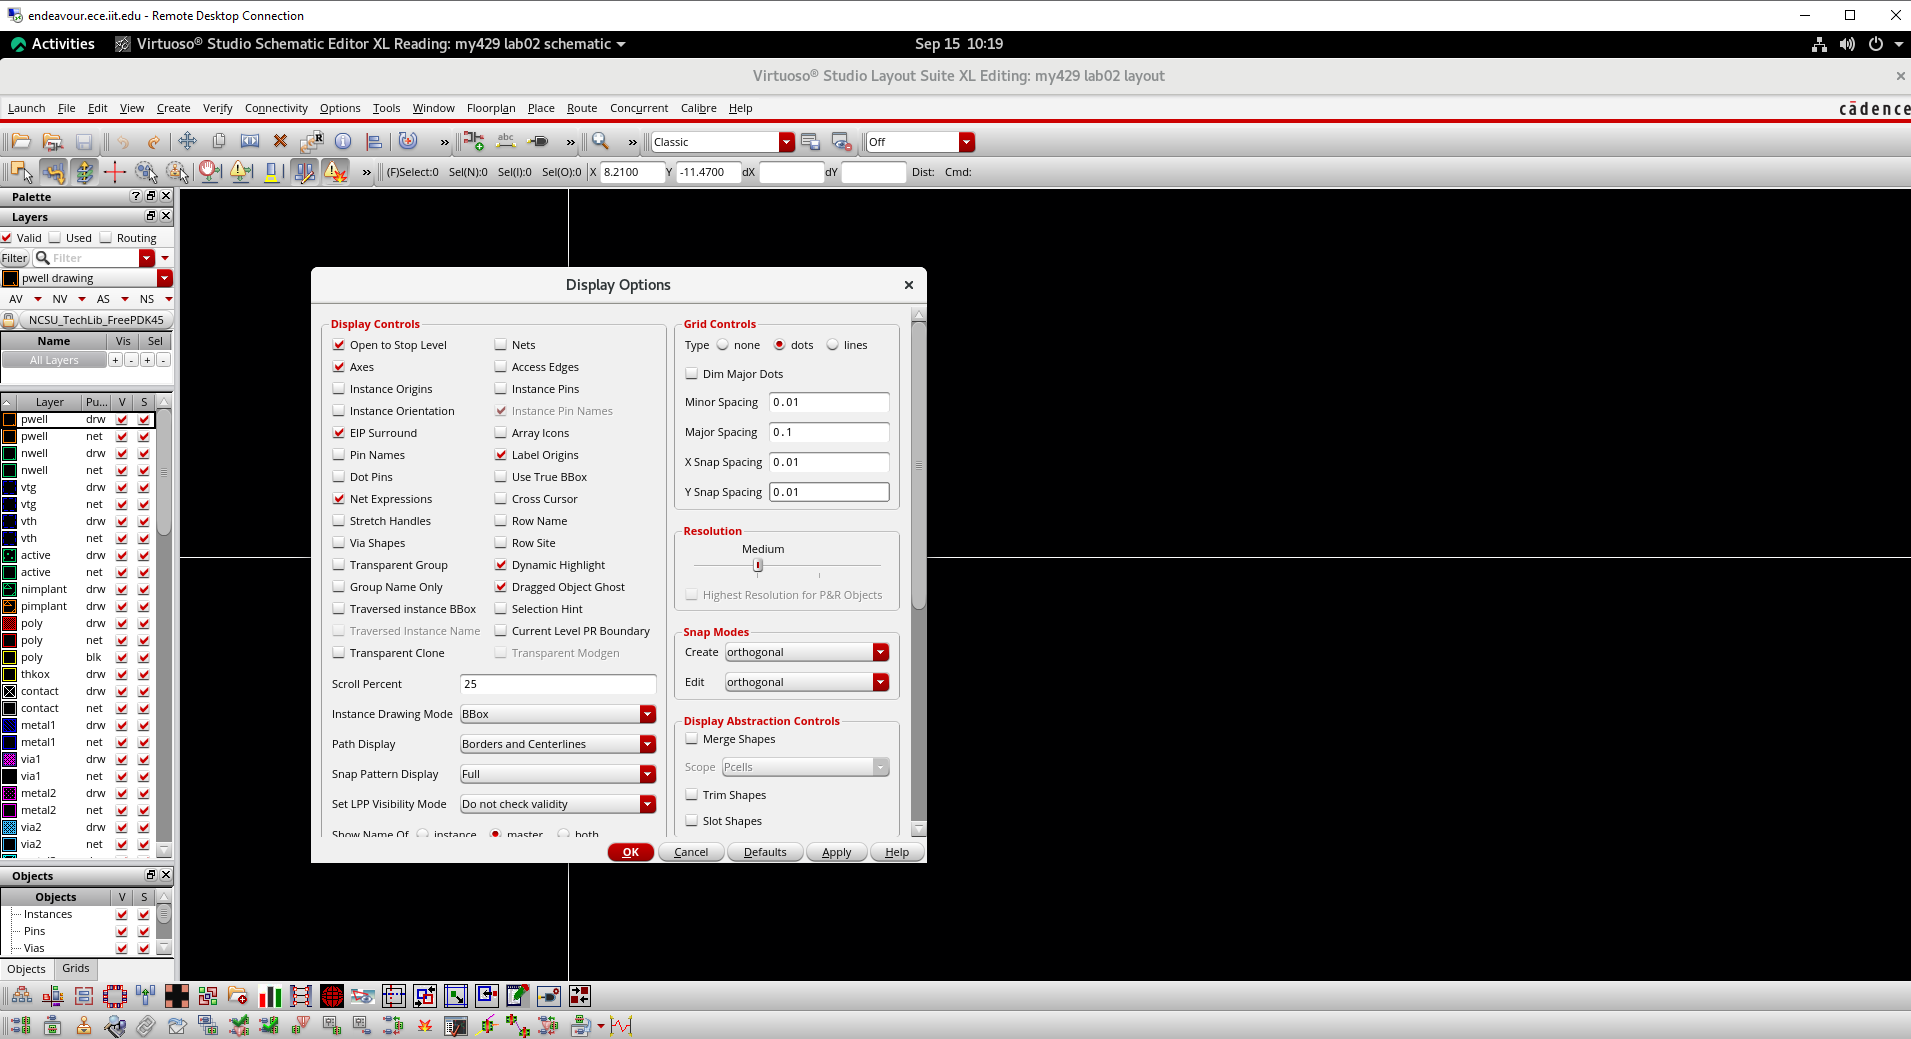Click the magnifier search toolbar icon
Screen dimensions: 1911x1039
(x=600, y=142)
